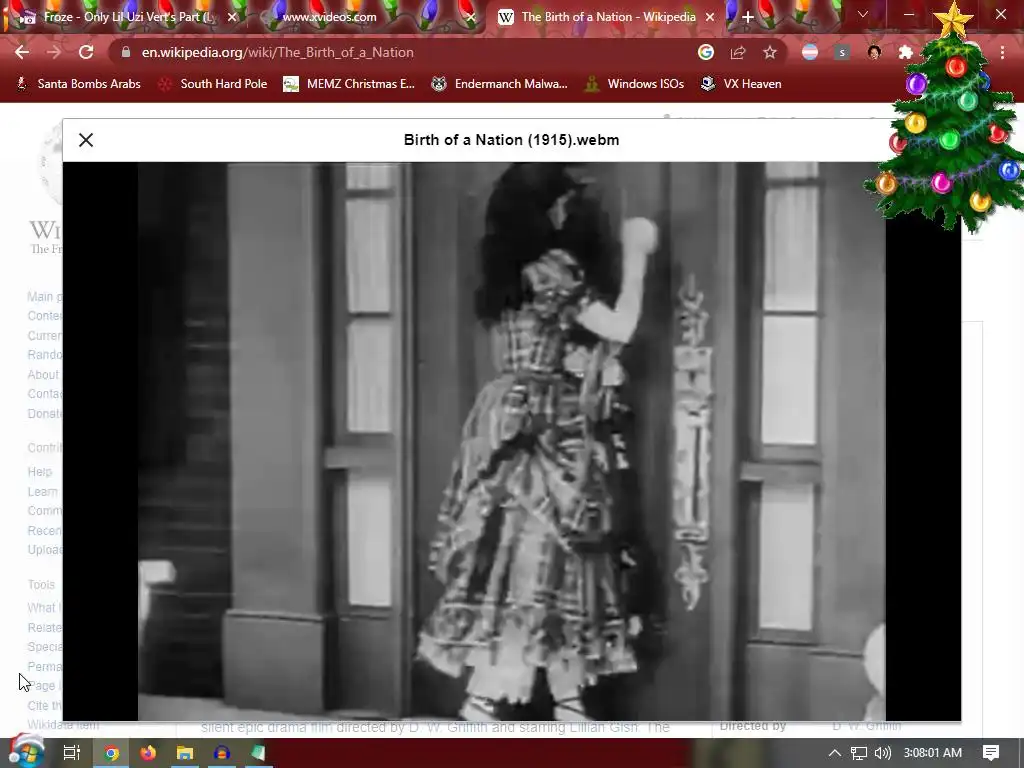Close the Froze Lil Uzi Vert tab
The image size is (1024, 768).
(x=232, y=17)
